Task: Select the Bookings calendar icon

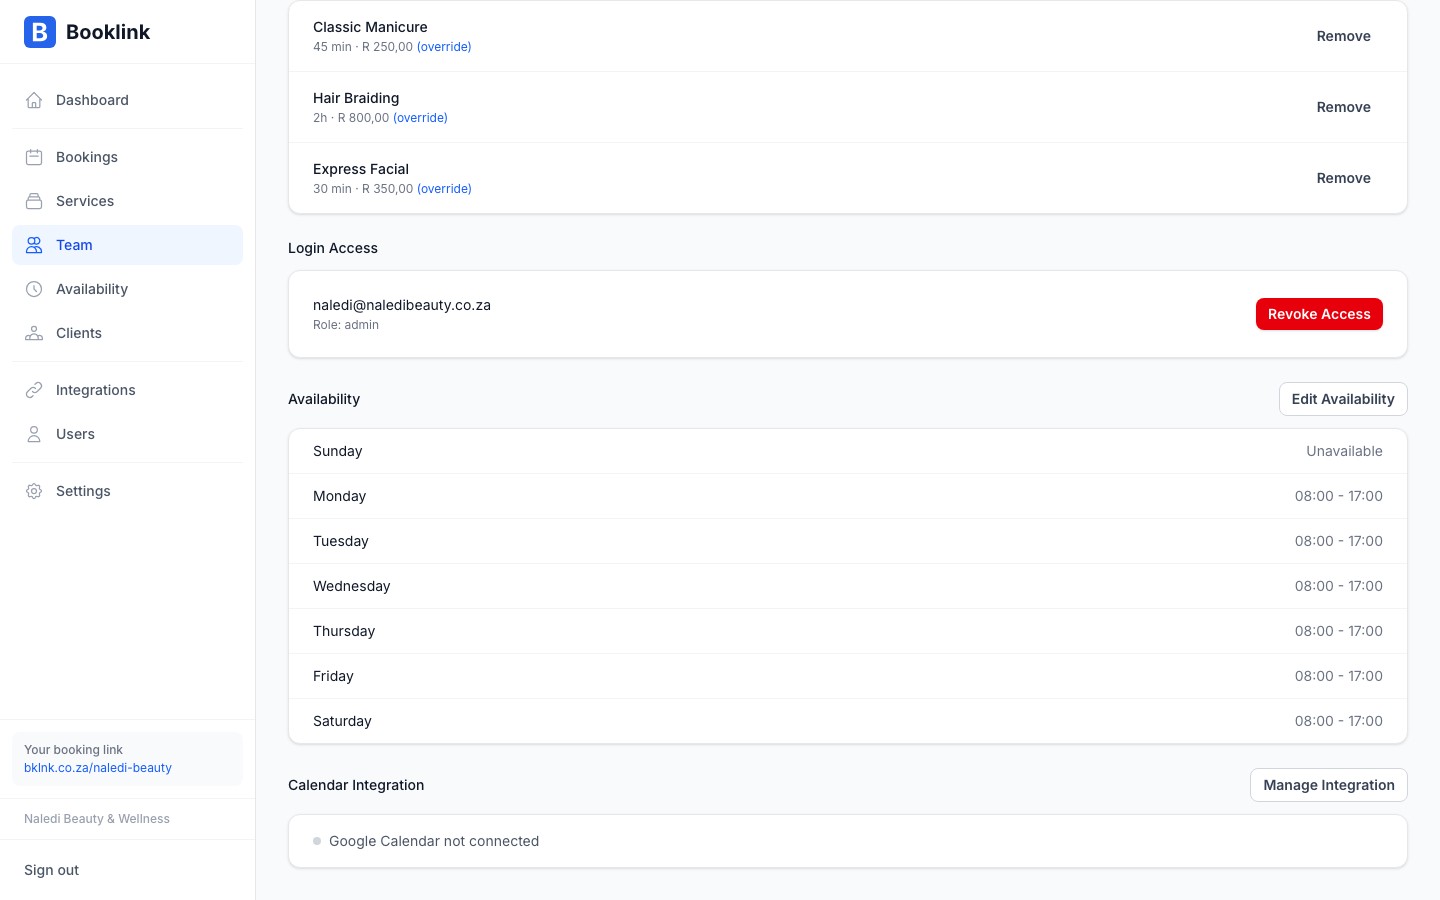Action: coord(34,157)
